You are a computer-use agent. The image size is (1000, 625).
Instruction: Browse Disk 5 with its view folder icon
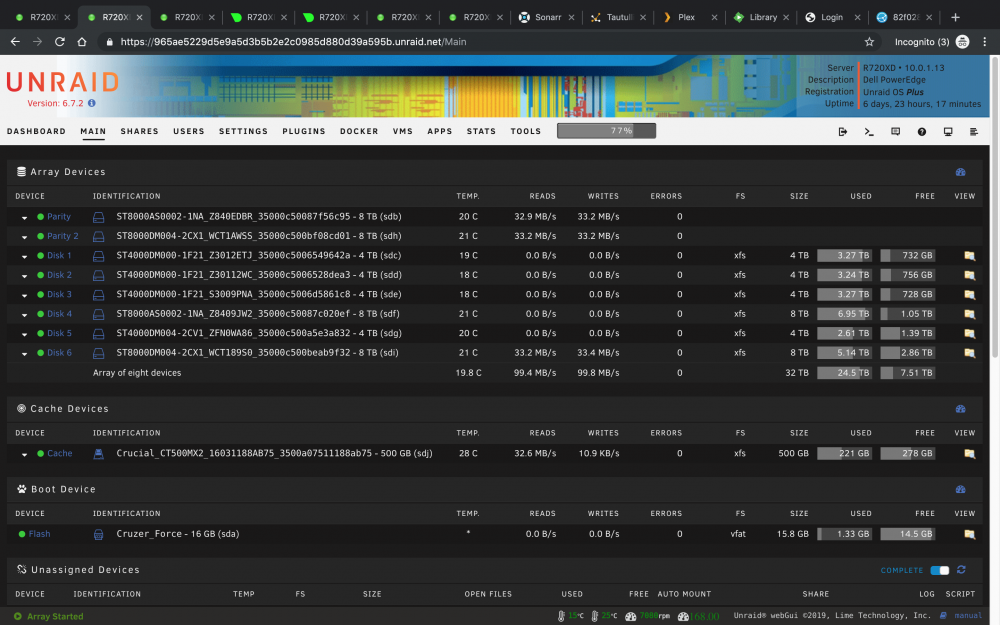point(969,334)
